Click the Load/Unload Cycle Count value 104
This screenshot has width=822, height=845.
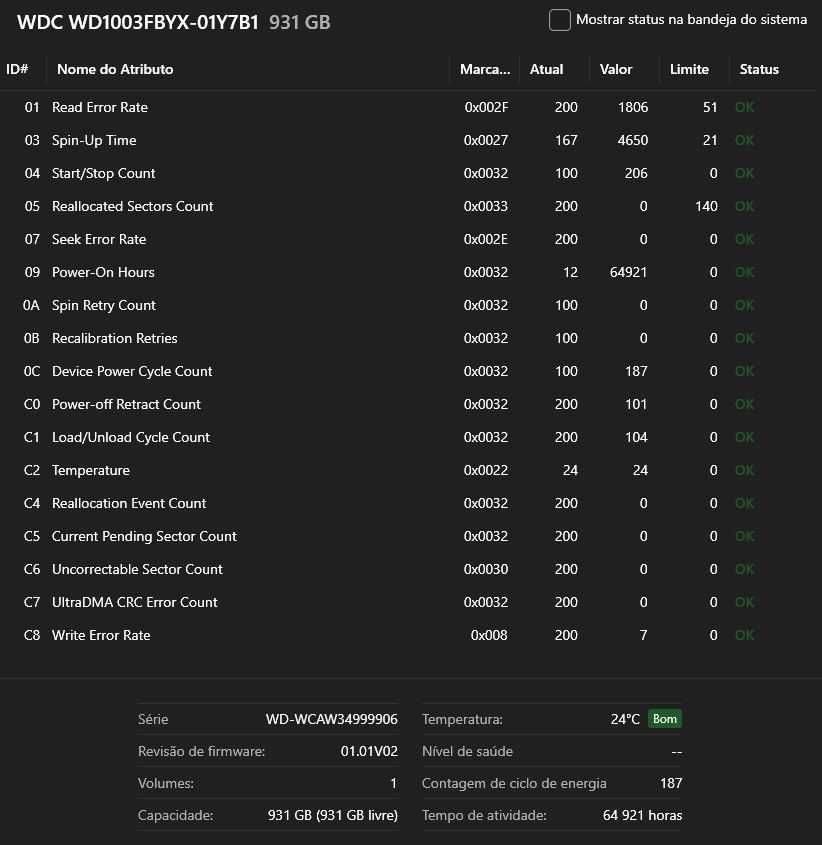[x=636, y=437]
